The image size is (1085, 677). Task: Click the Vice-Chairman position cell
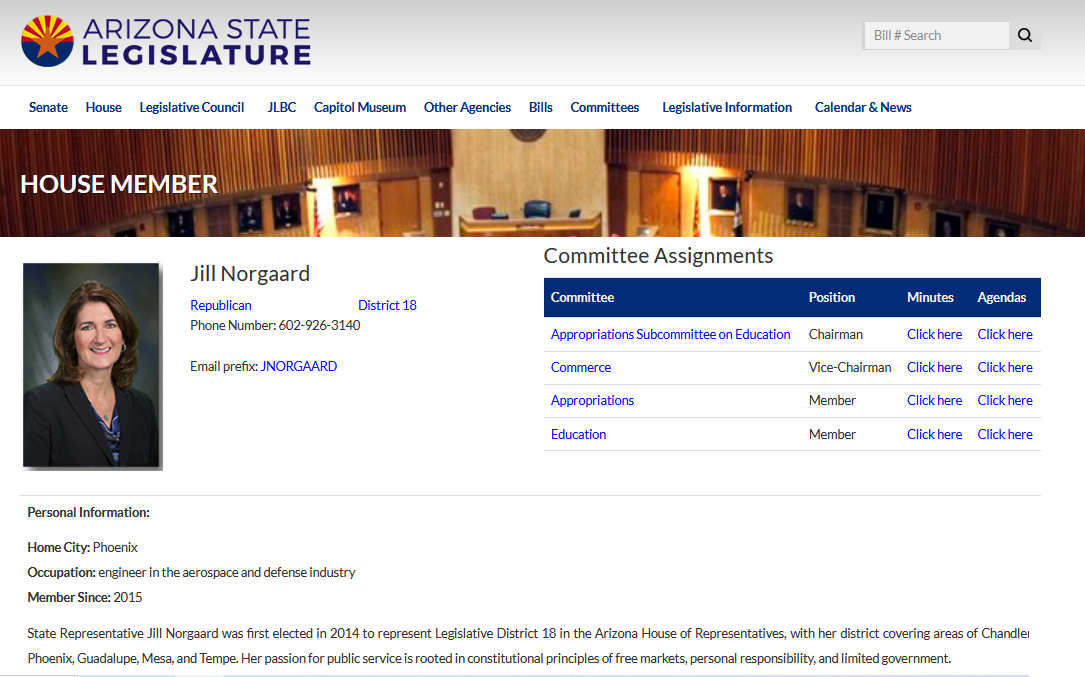(x=850, y=368)
